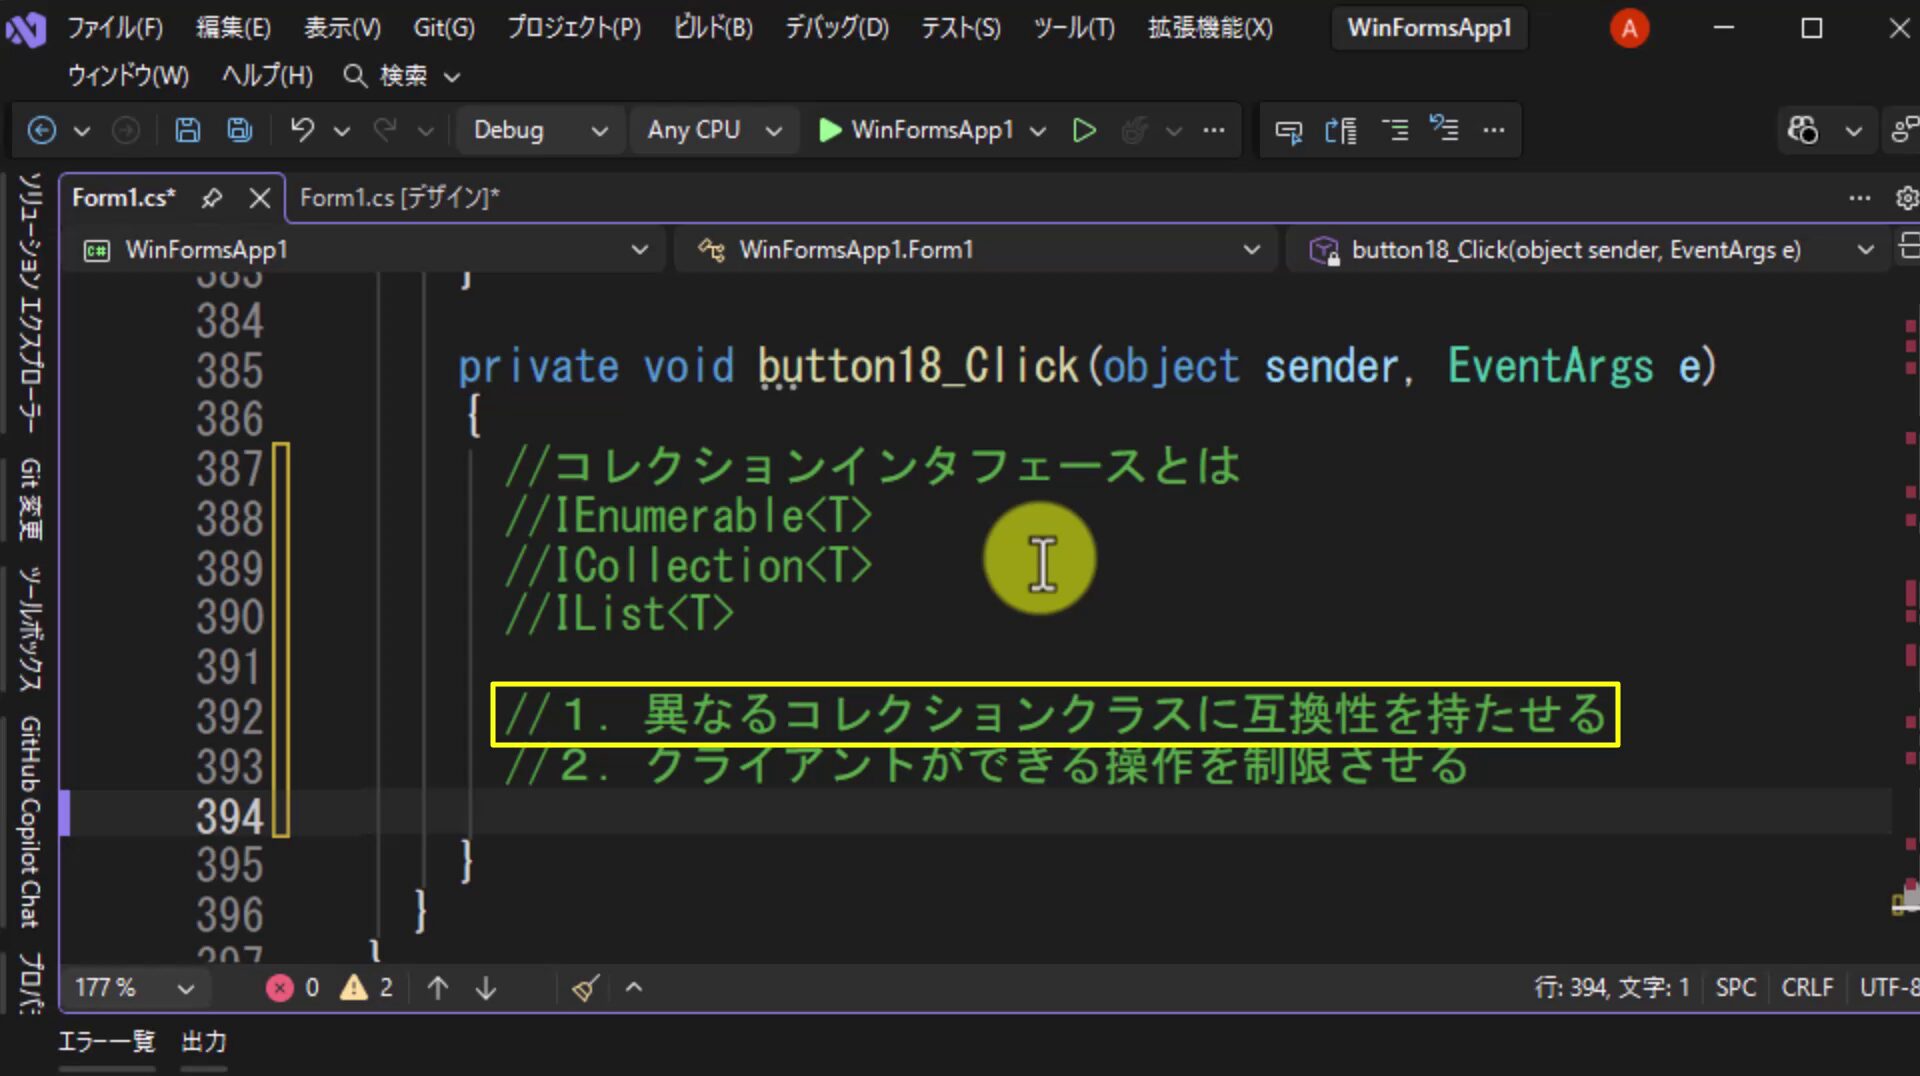
Task: Open the 出力 panel tab
Action: (x=204, y=1042)
